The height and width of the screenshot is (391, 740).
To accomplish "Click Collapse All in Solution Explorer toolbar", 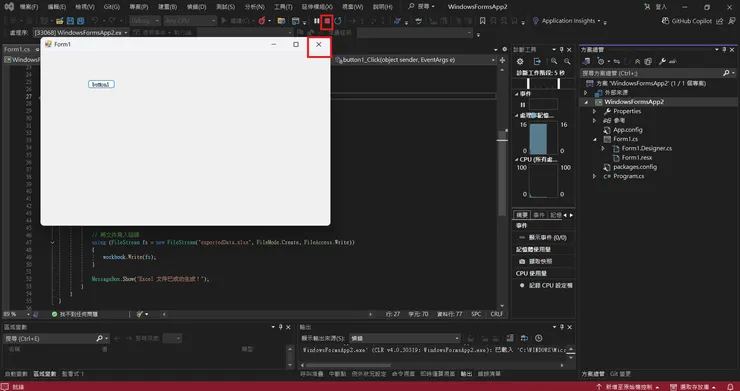I will tap(638, 61).
